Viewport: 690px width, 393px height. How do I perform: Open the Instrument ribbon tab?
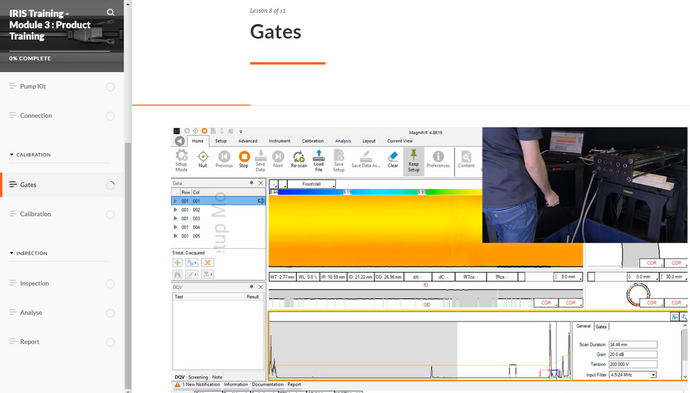point(279,141)
